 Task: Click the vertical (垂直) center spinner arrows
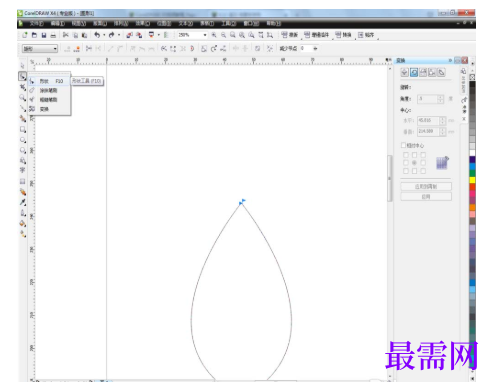[x=442, y=132]
